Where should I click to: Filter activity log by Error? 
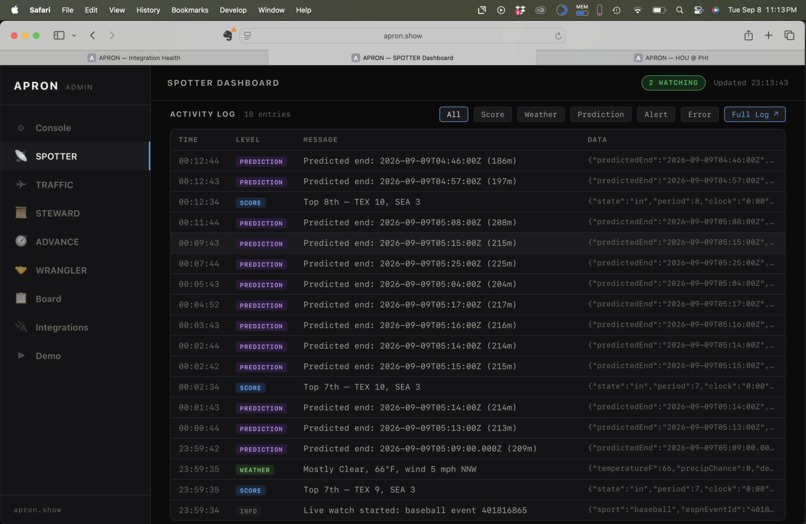[699, 114]
